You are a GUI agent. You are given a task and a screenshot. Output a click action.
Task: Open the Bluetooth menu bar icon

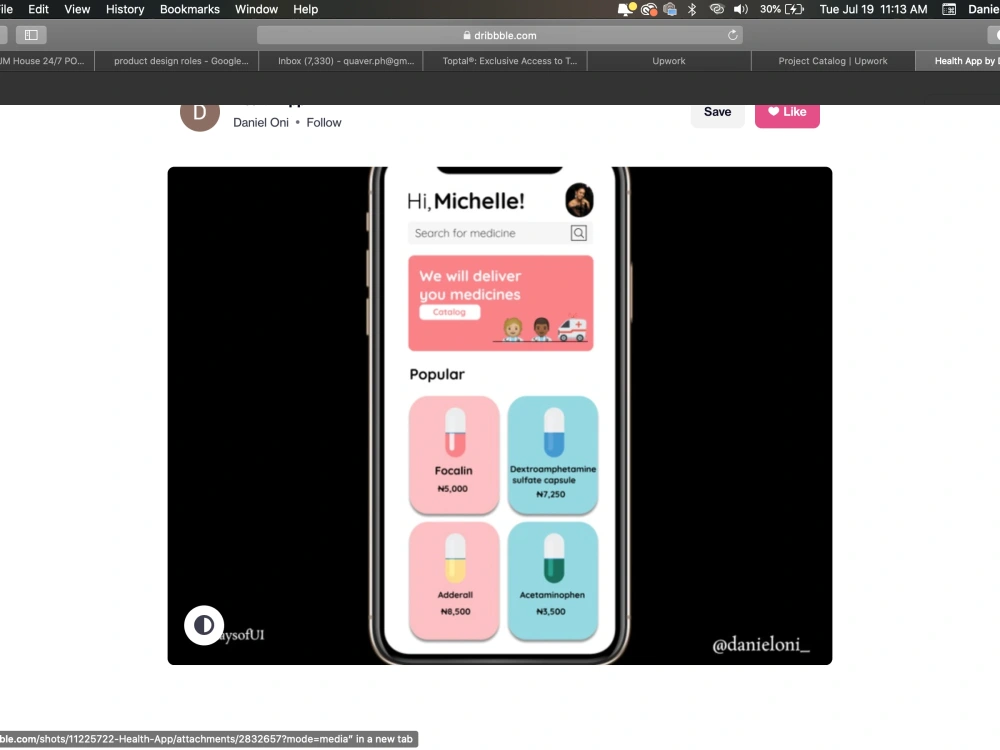coord(692,9)
